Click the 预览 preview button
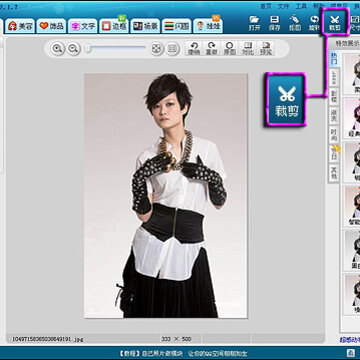360x360 pixels. [x=266, y=48]
